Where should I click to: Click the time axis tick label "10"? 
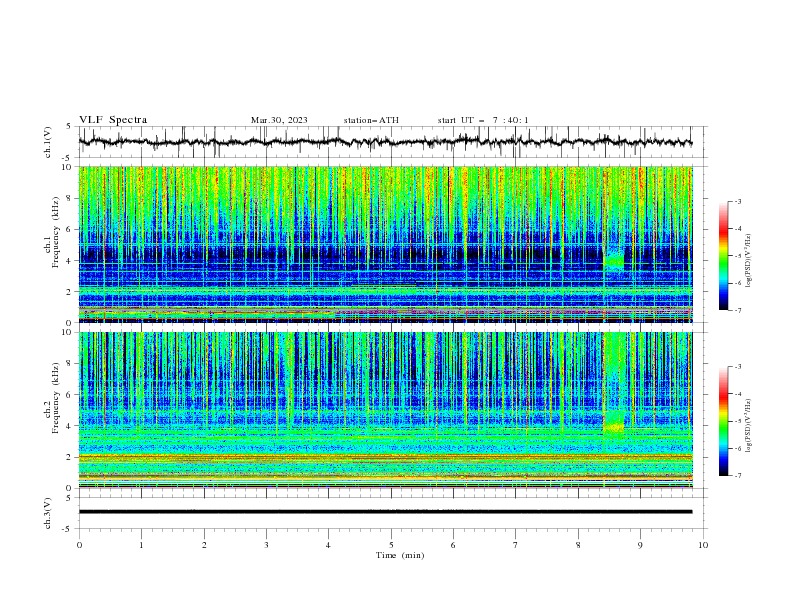click(703, 545)
